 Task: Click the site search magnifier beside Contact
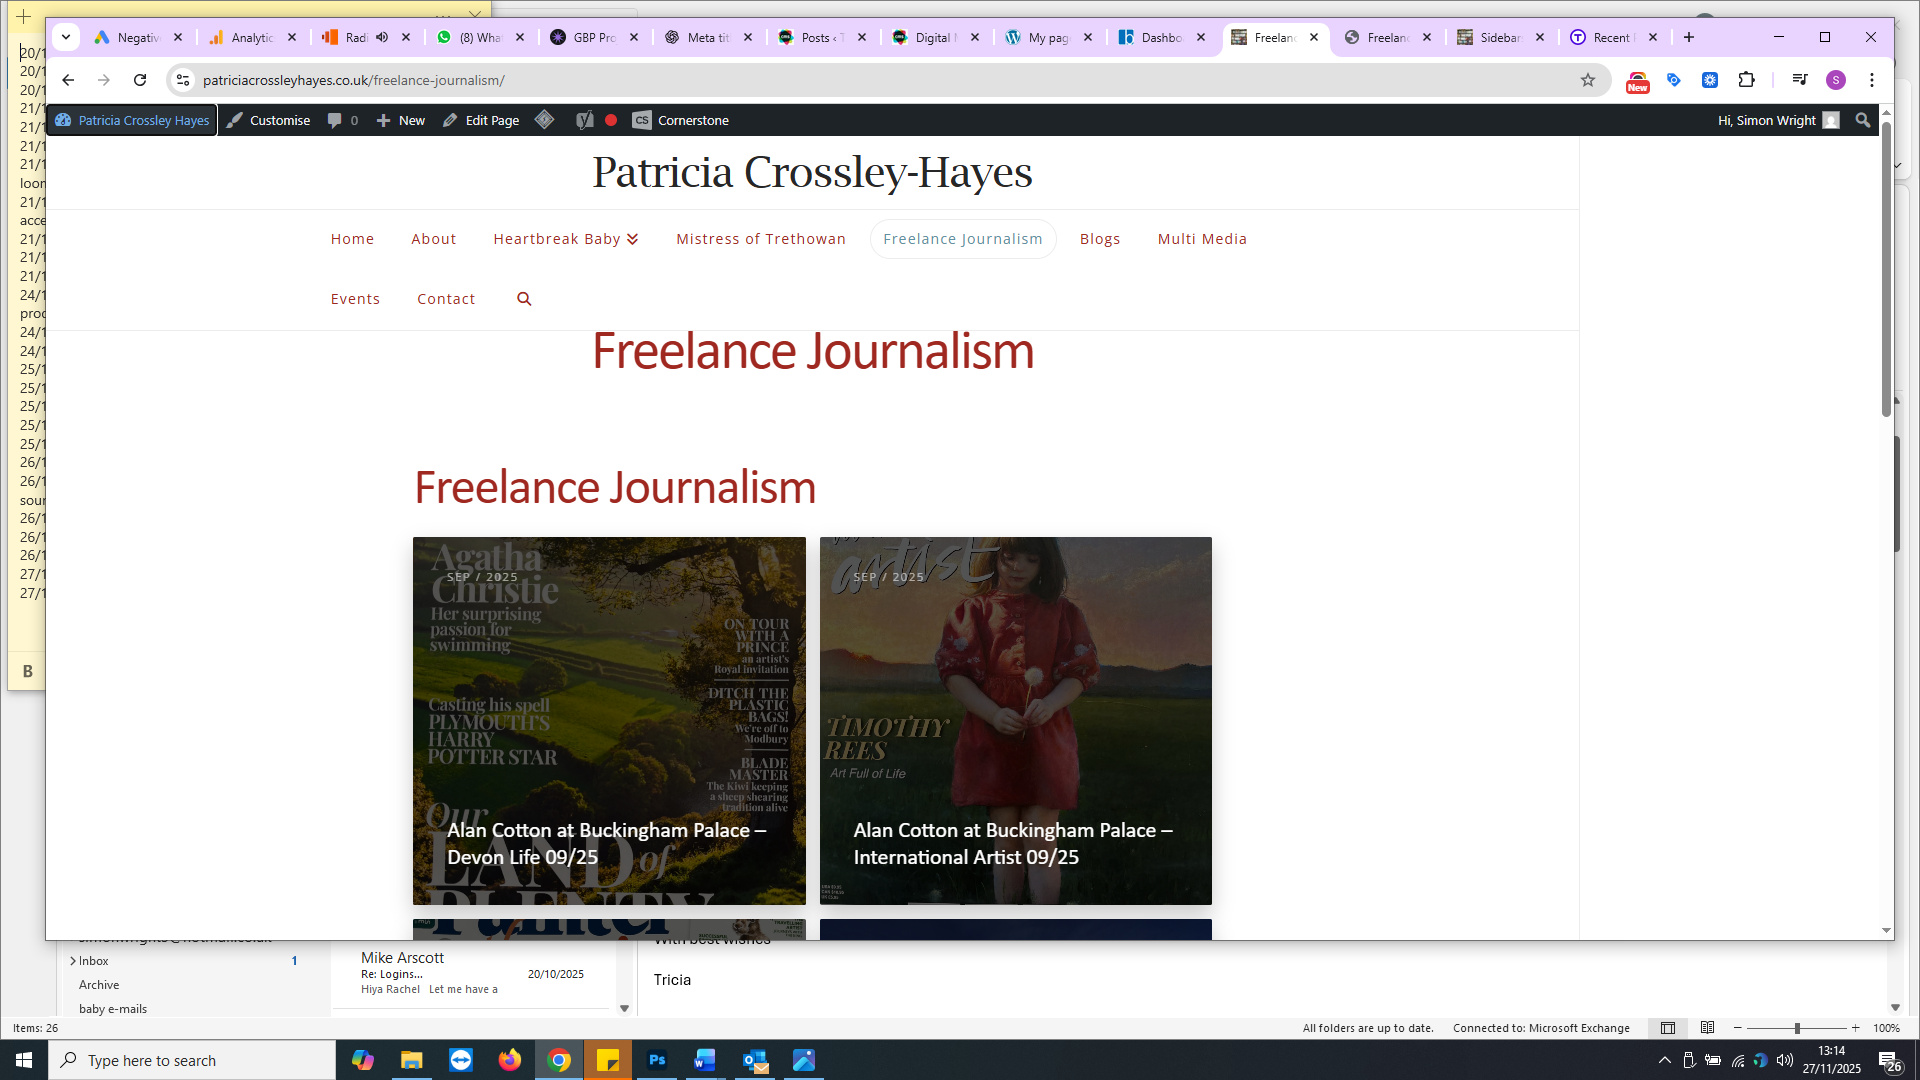click(x=524, y=299)
